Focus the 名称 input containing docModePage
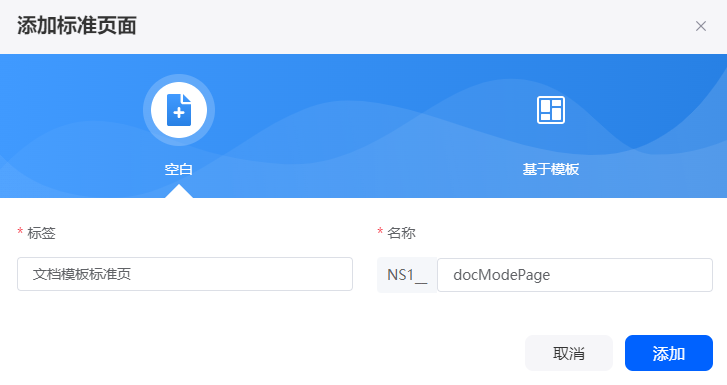The height and width of the screenshot is (385, 727). click(574, 275)
